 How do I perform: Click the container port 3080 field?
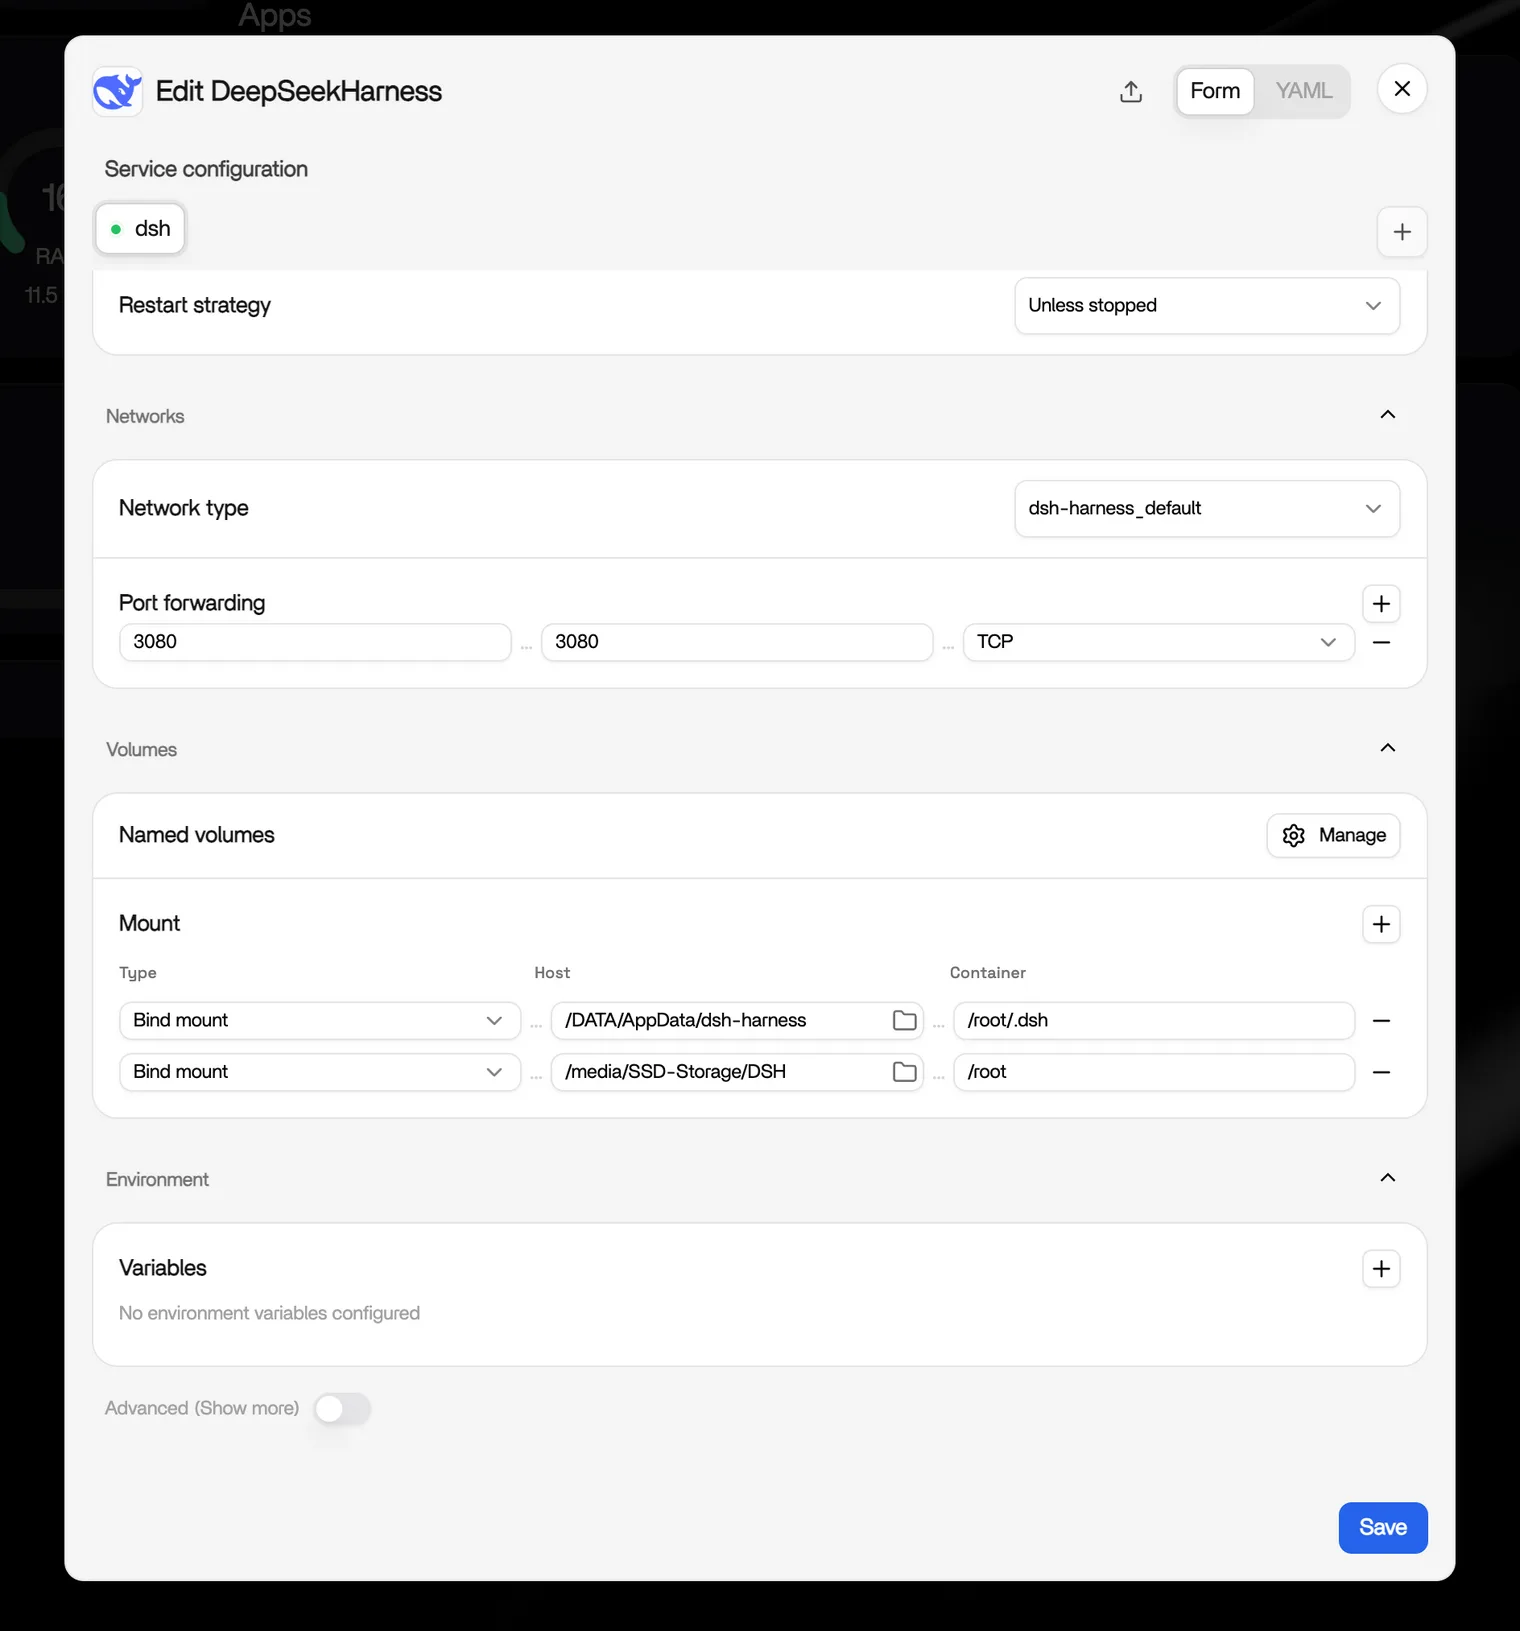[737, 642]
